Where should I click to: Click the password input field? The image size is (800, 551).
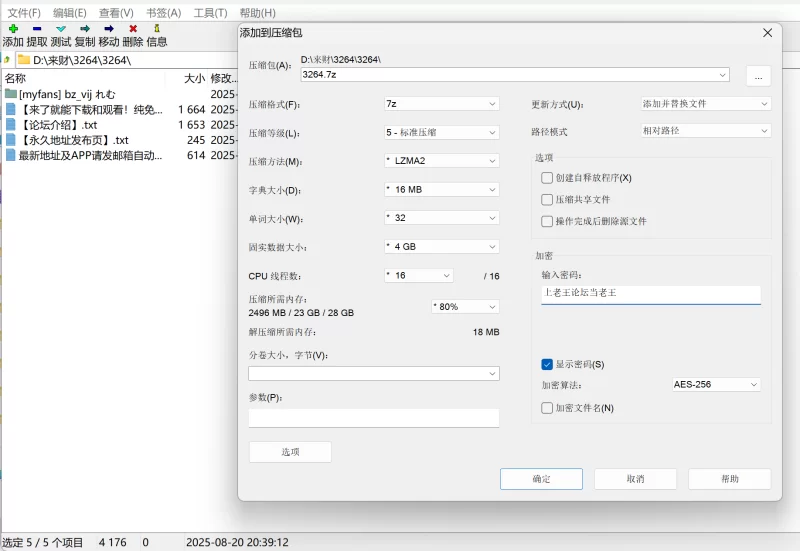coord(651,295)
